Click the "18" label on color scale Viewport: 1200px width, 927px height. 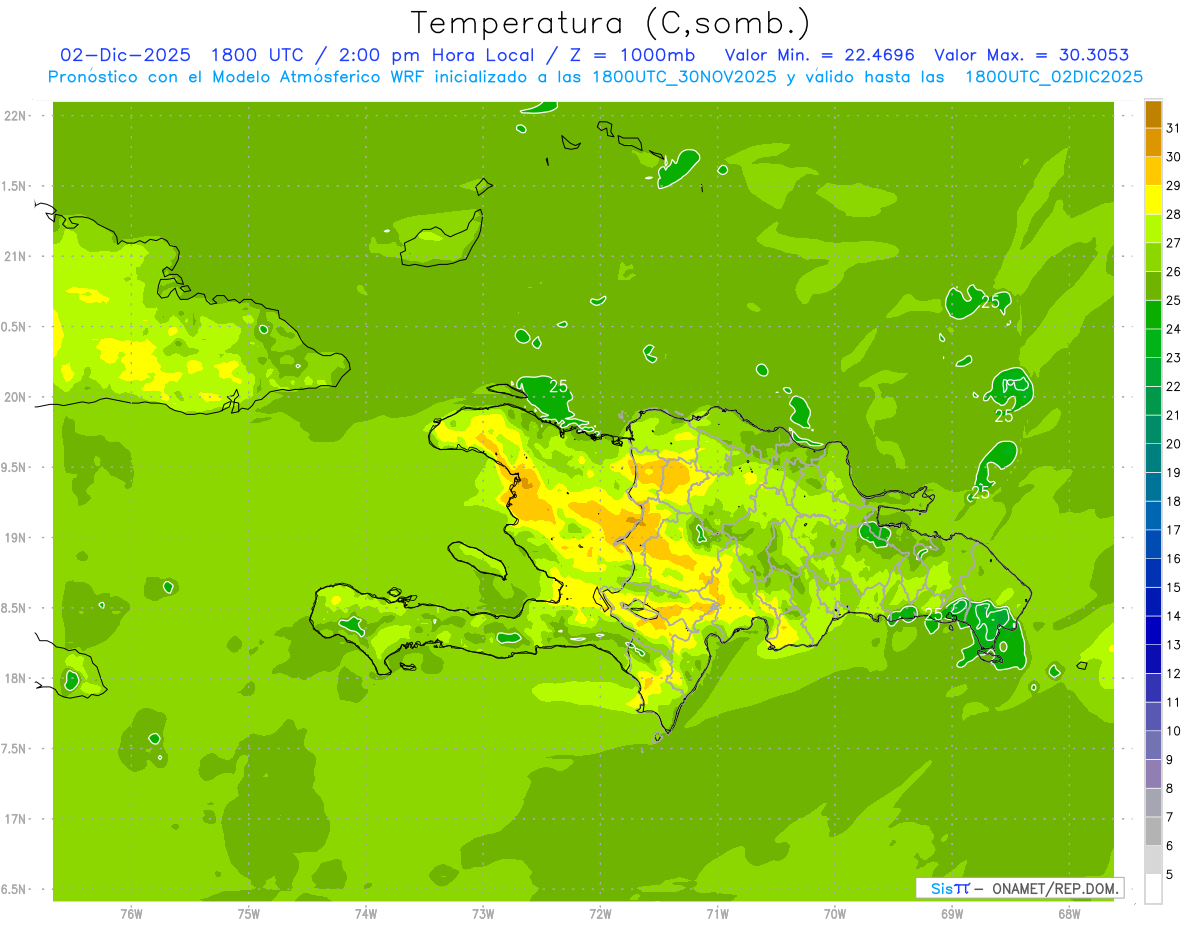pos(1173,500)
